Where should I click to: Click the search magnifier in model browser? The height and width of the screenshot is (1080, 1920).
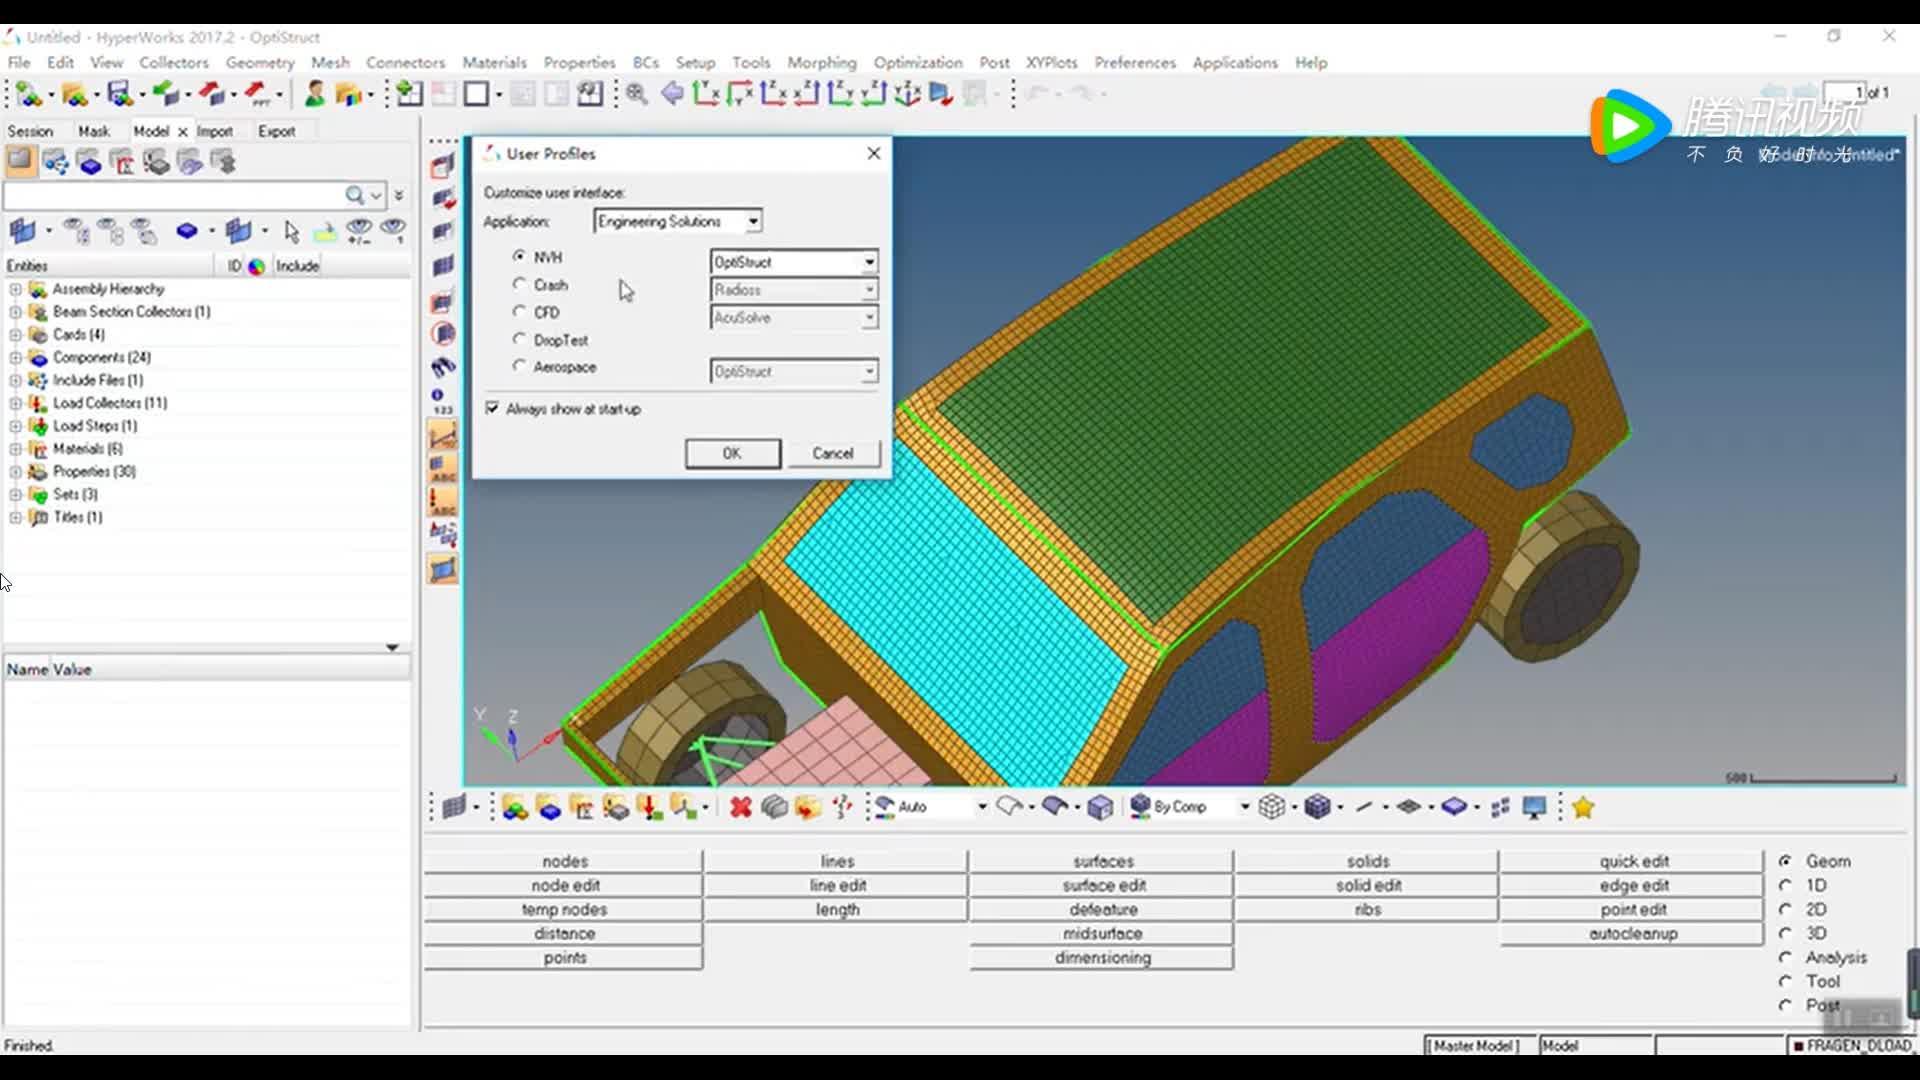(x=354, y=195)
